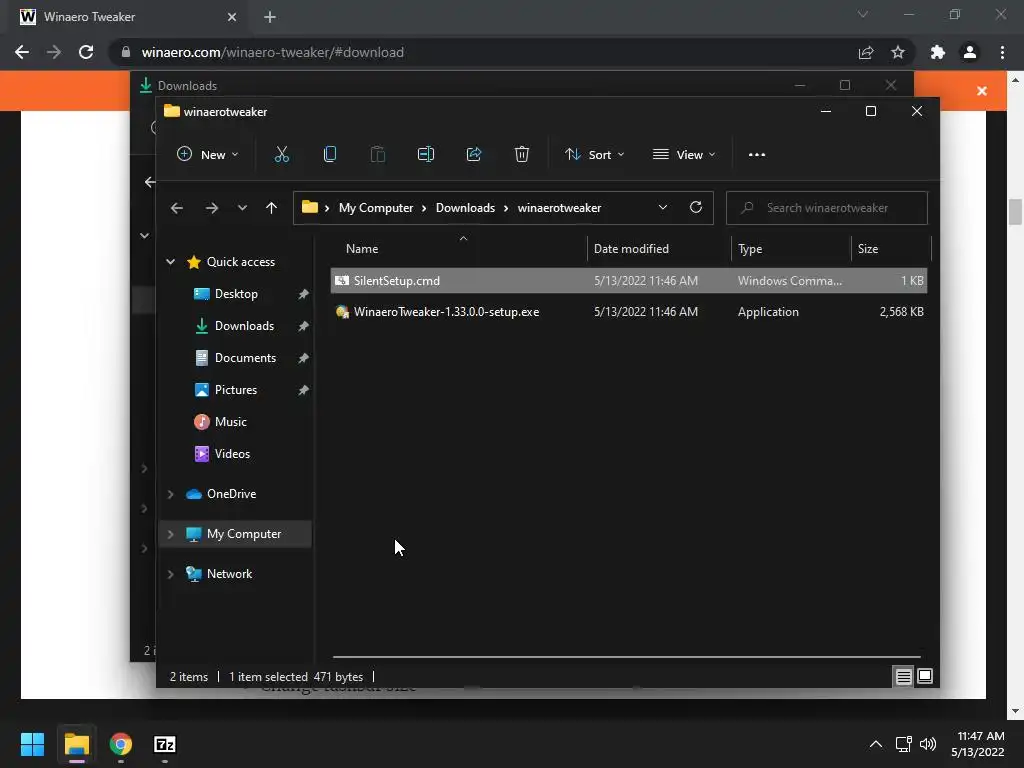Click share page icon in address bar
The image size is (1024, 768).
[866, 52]
